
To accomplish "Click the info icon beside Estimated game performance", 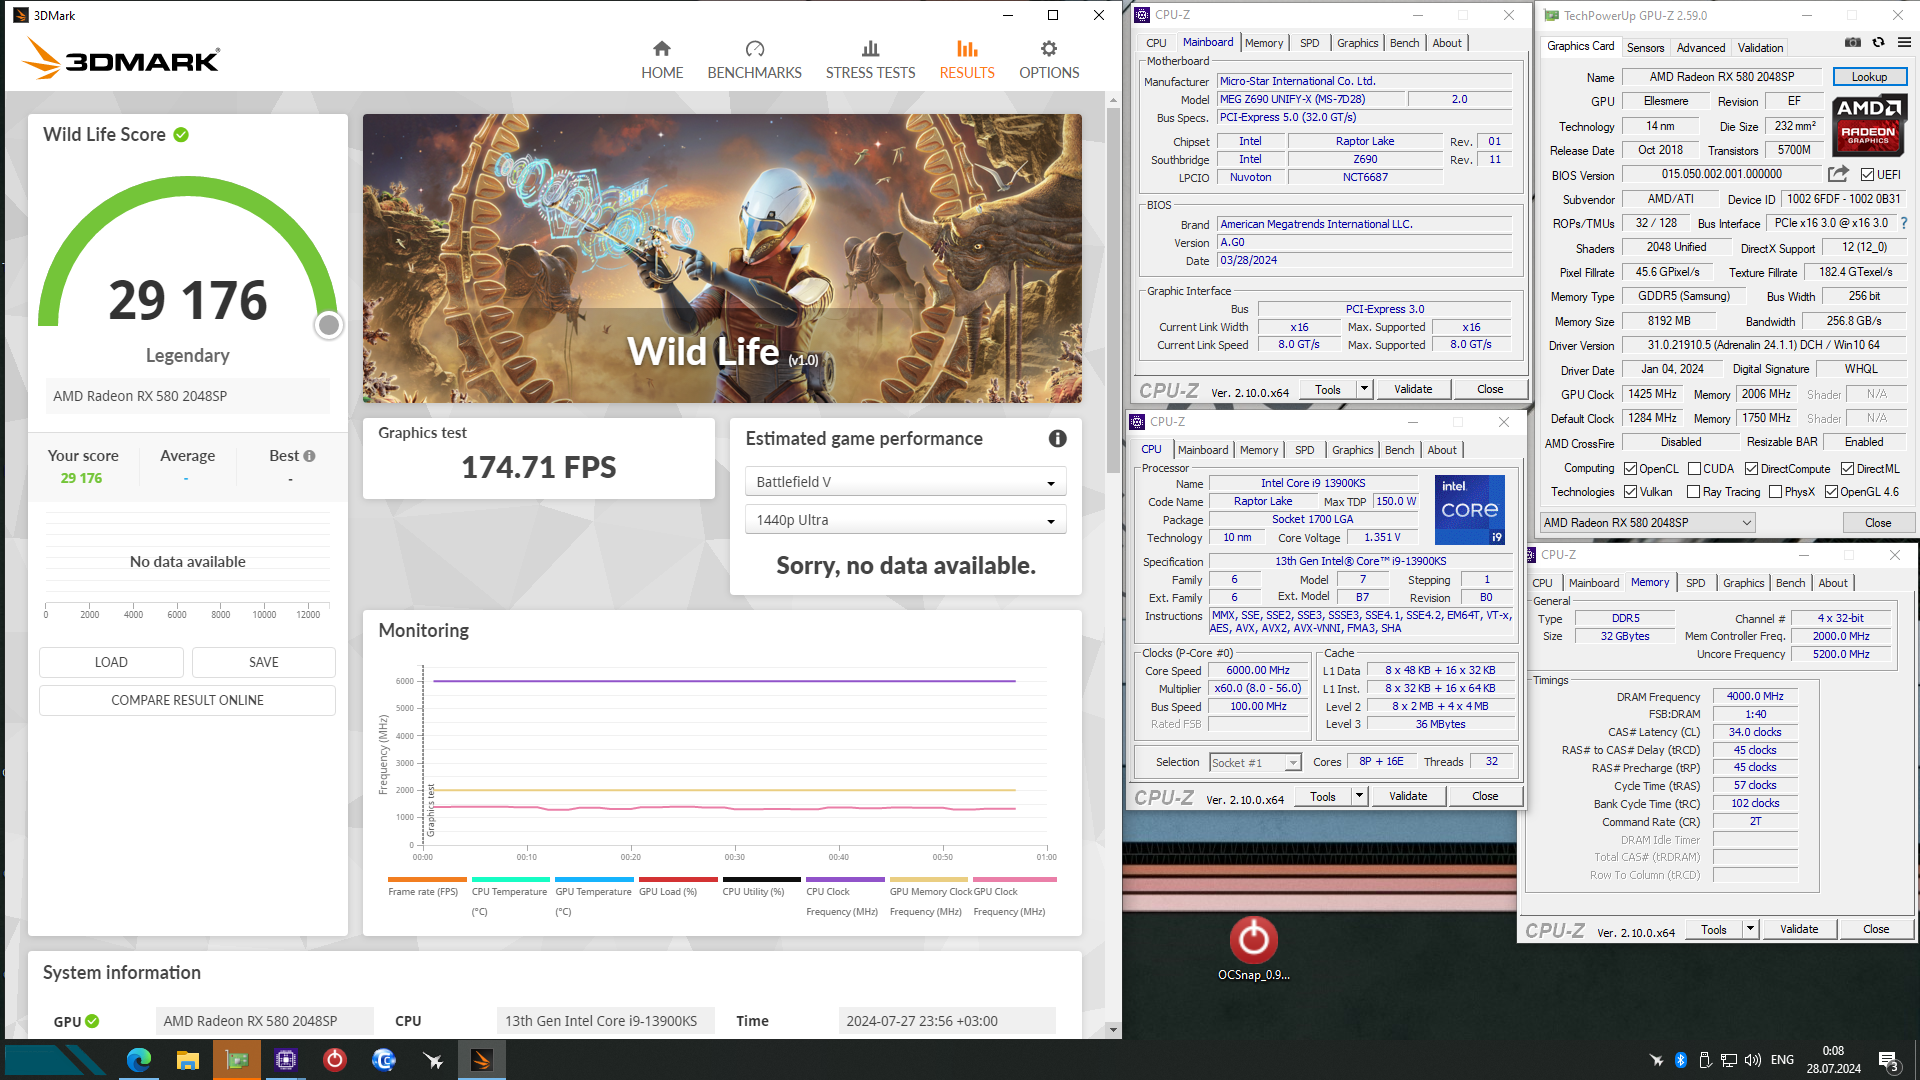I will coord(1057,438).
